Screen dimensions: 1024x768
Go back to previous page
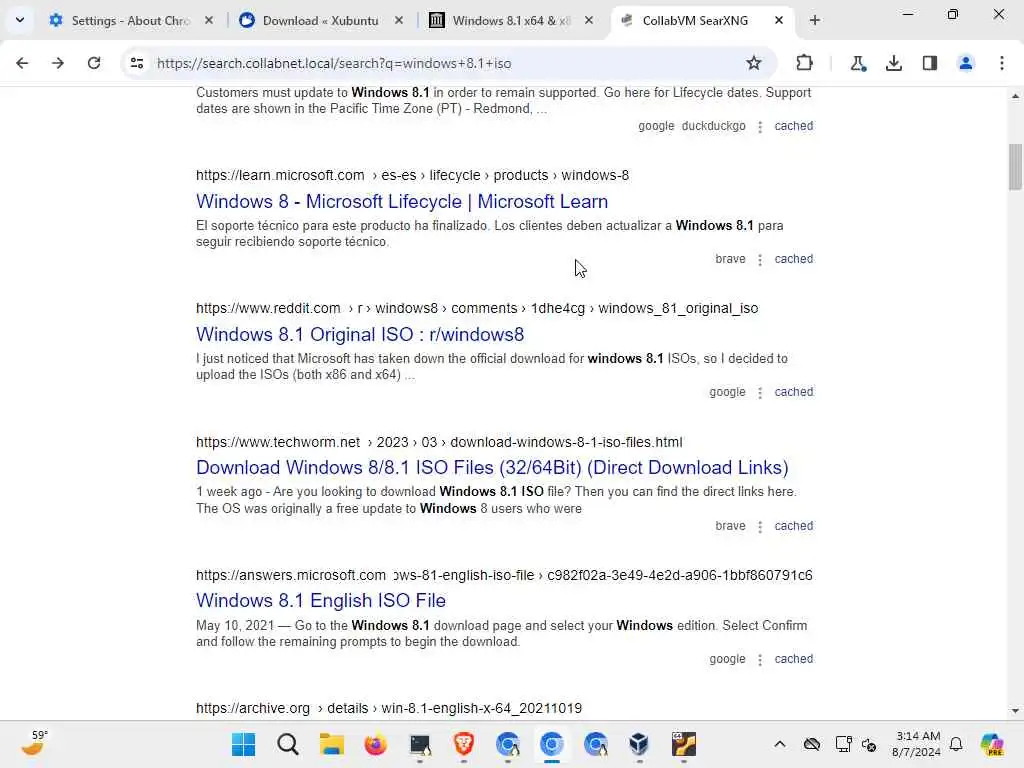(22, 63)
